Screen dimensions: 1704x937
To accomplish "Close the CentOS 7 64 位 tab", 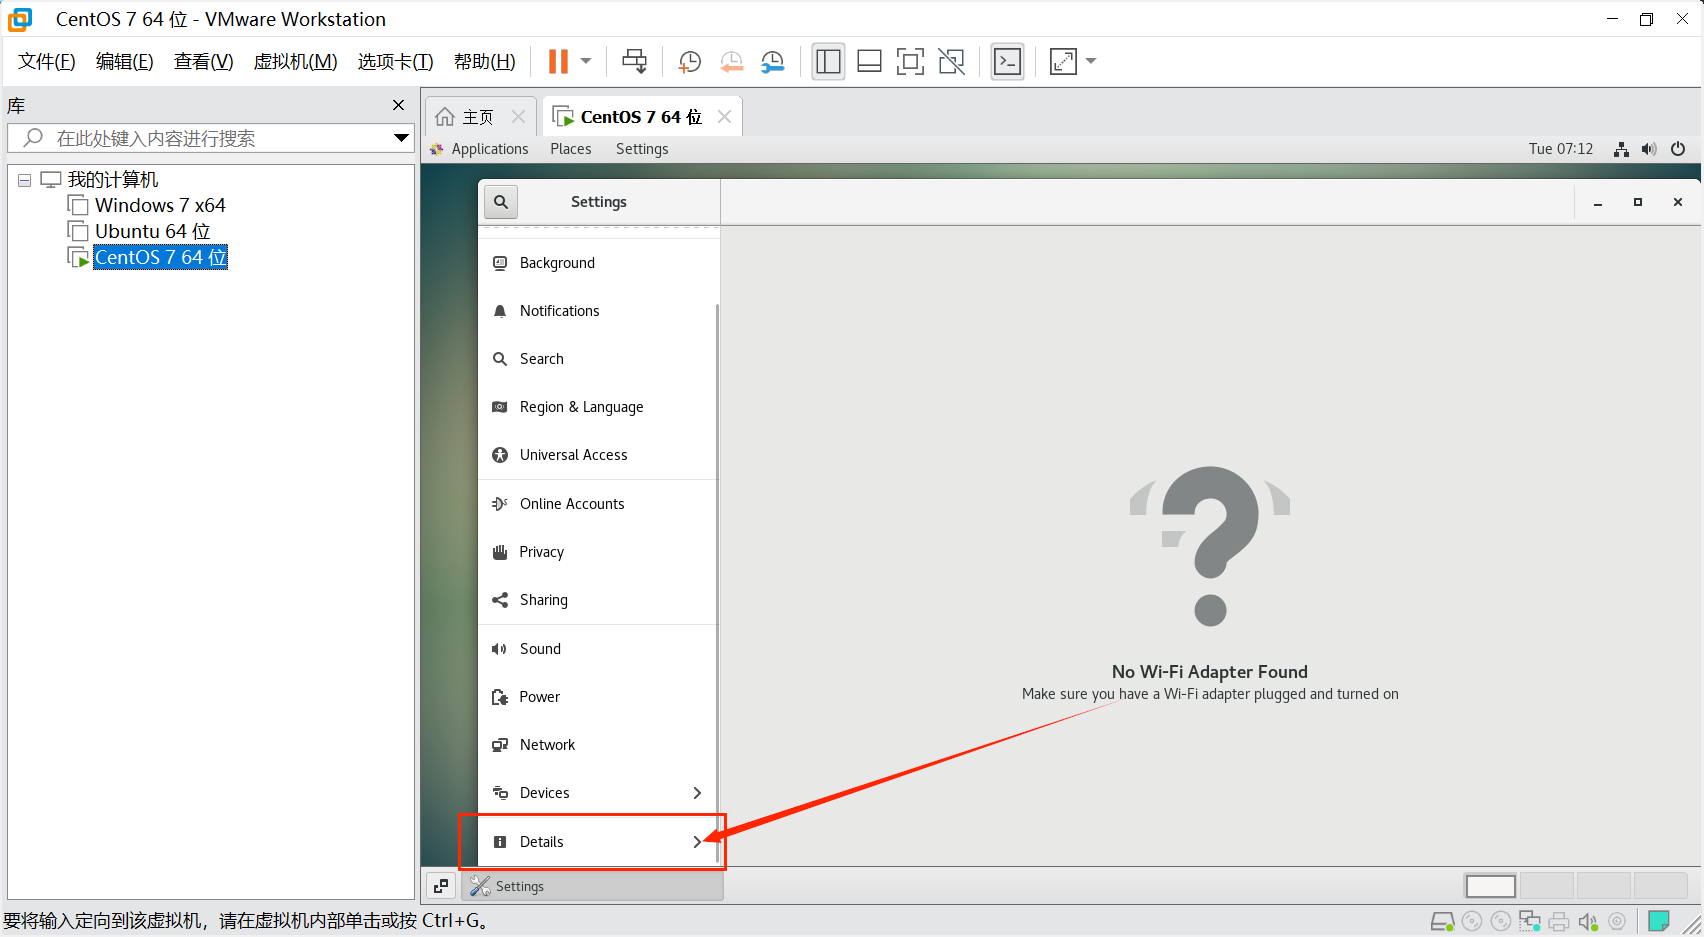I will [724, 117].
